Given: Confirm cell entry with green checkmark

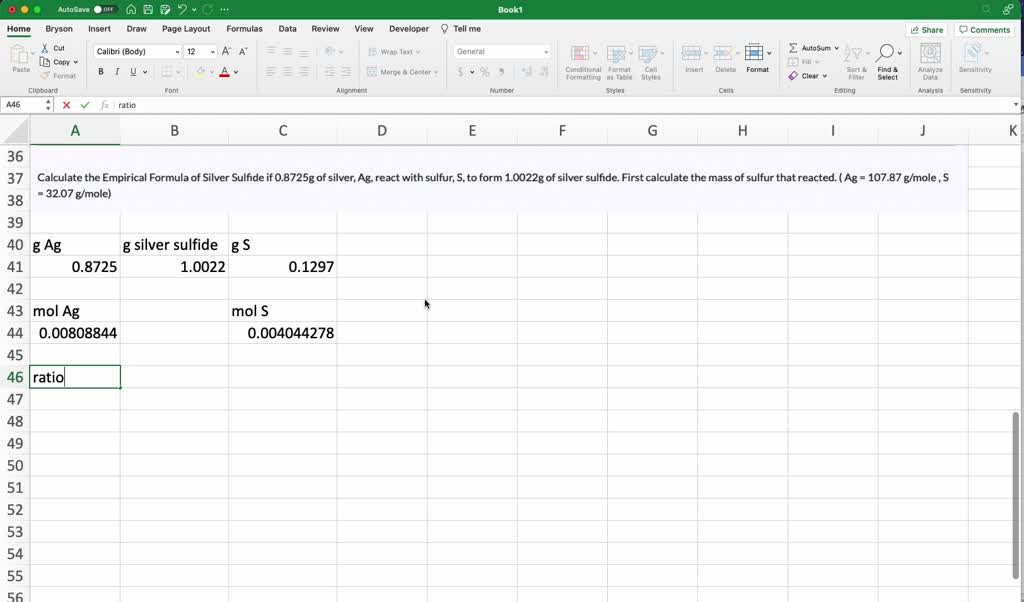Looking at the screenshot, I should coord(85,105).
